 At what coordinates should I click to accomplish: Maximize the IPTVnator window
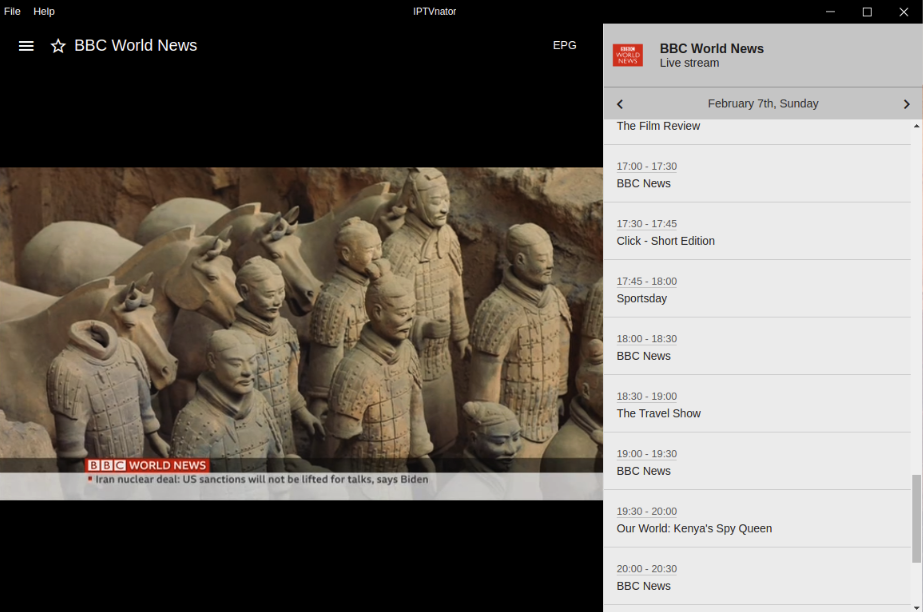[867, 12]
